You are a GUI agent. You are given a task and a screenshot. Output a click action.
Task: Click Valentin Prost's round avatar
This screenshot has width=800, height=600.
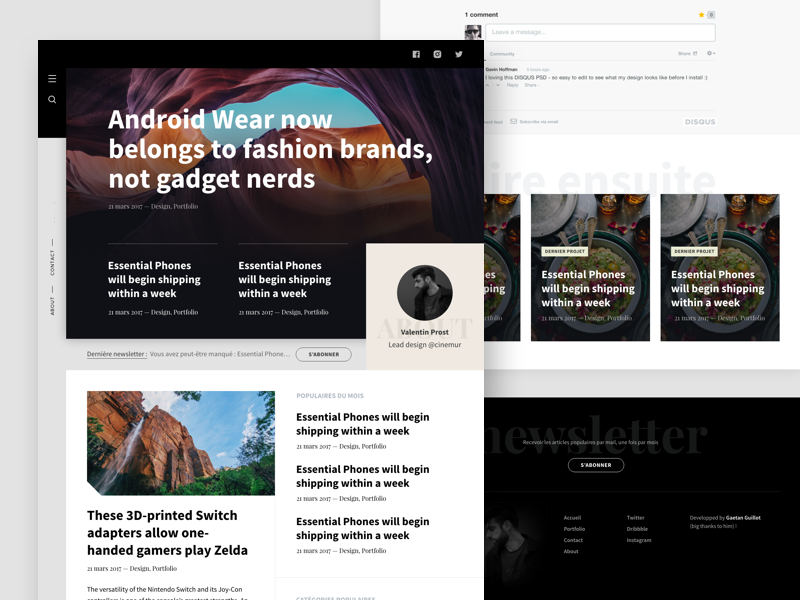pos(424,293)
